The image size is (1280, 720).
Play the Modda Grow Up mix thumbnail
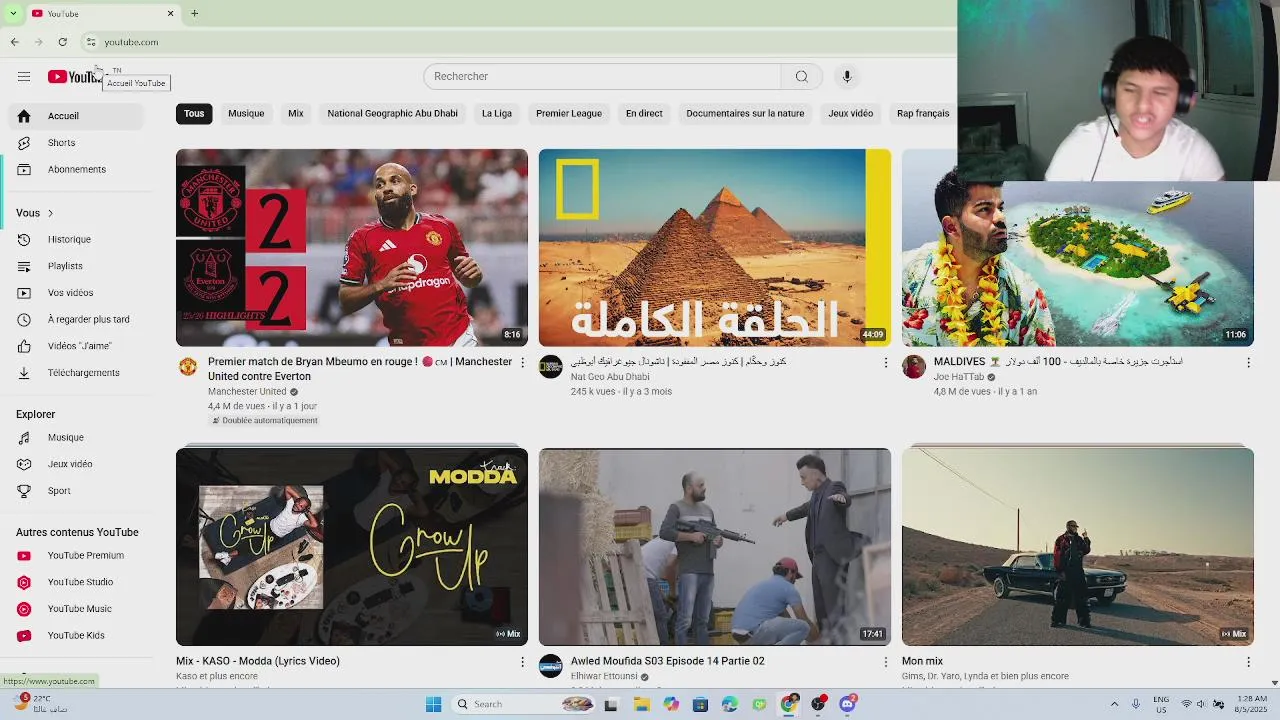pyautogui.click(x=352, y=547)
